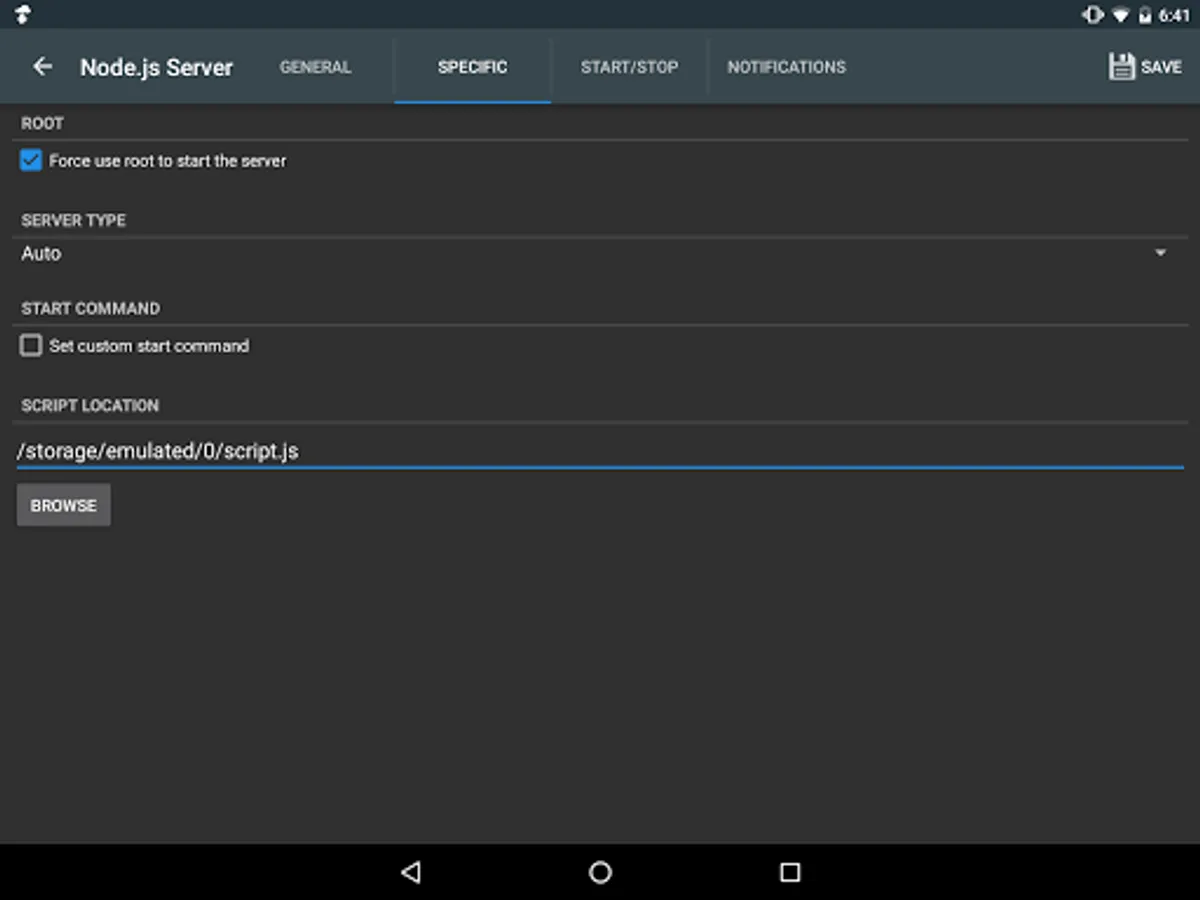This screenshot has width=1200, height=900.
Task: Click the SAVE text label
Action: coord(1161,67)
